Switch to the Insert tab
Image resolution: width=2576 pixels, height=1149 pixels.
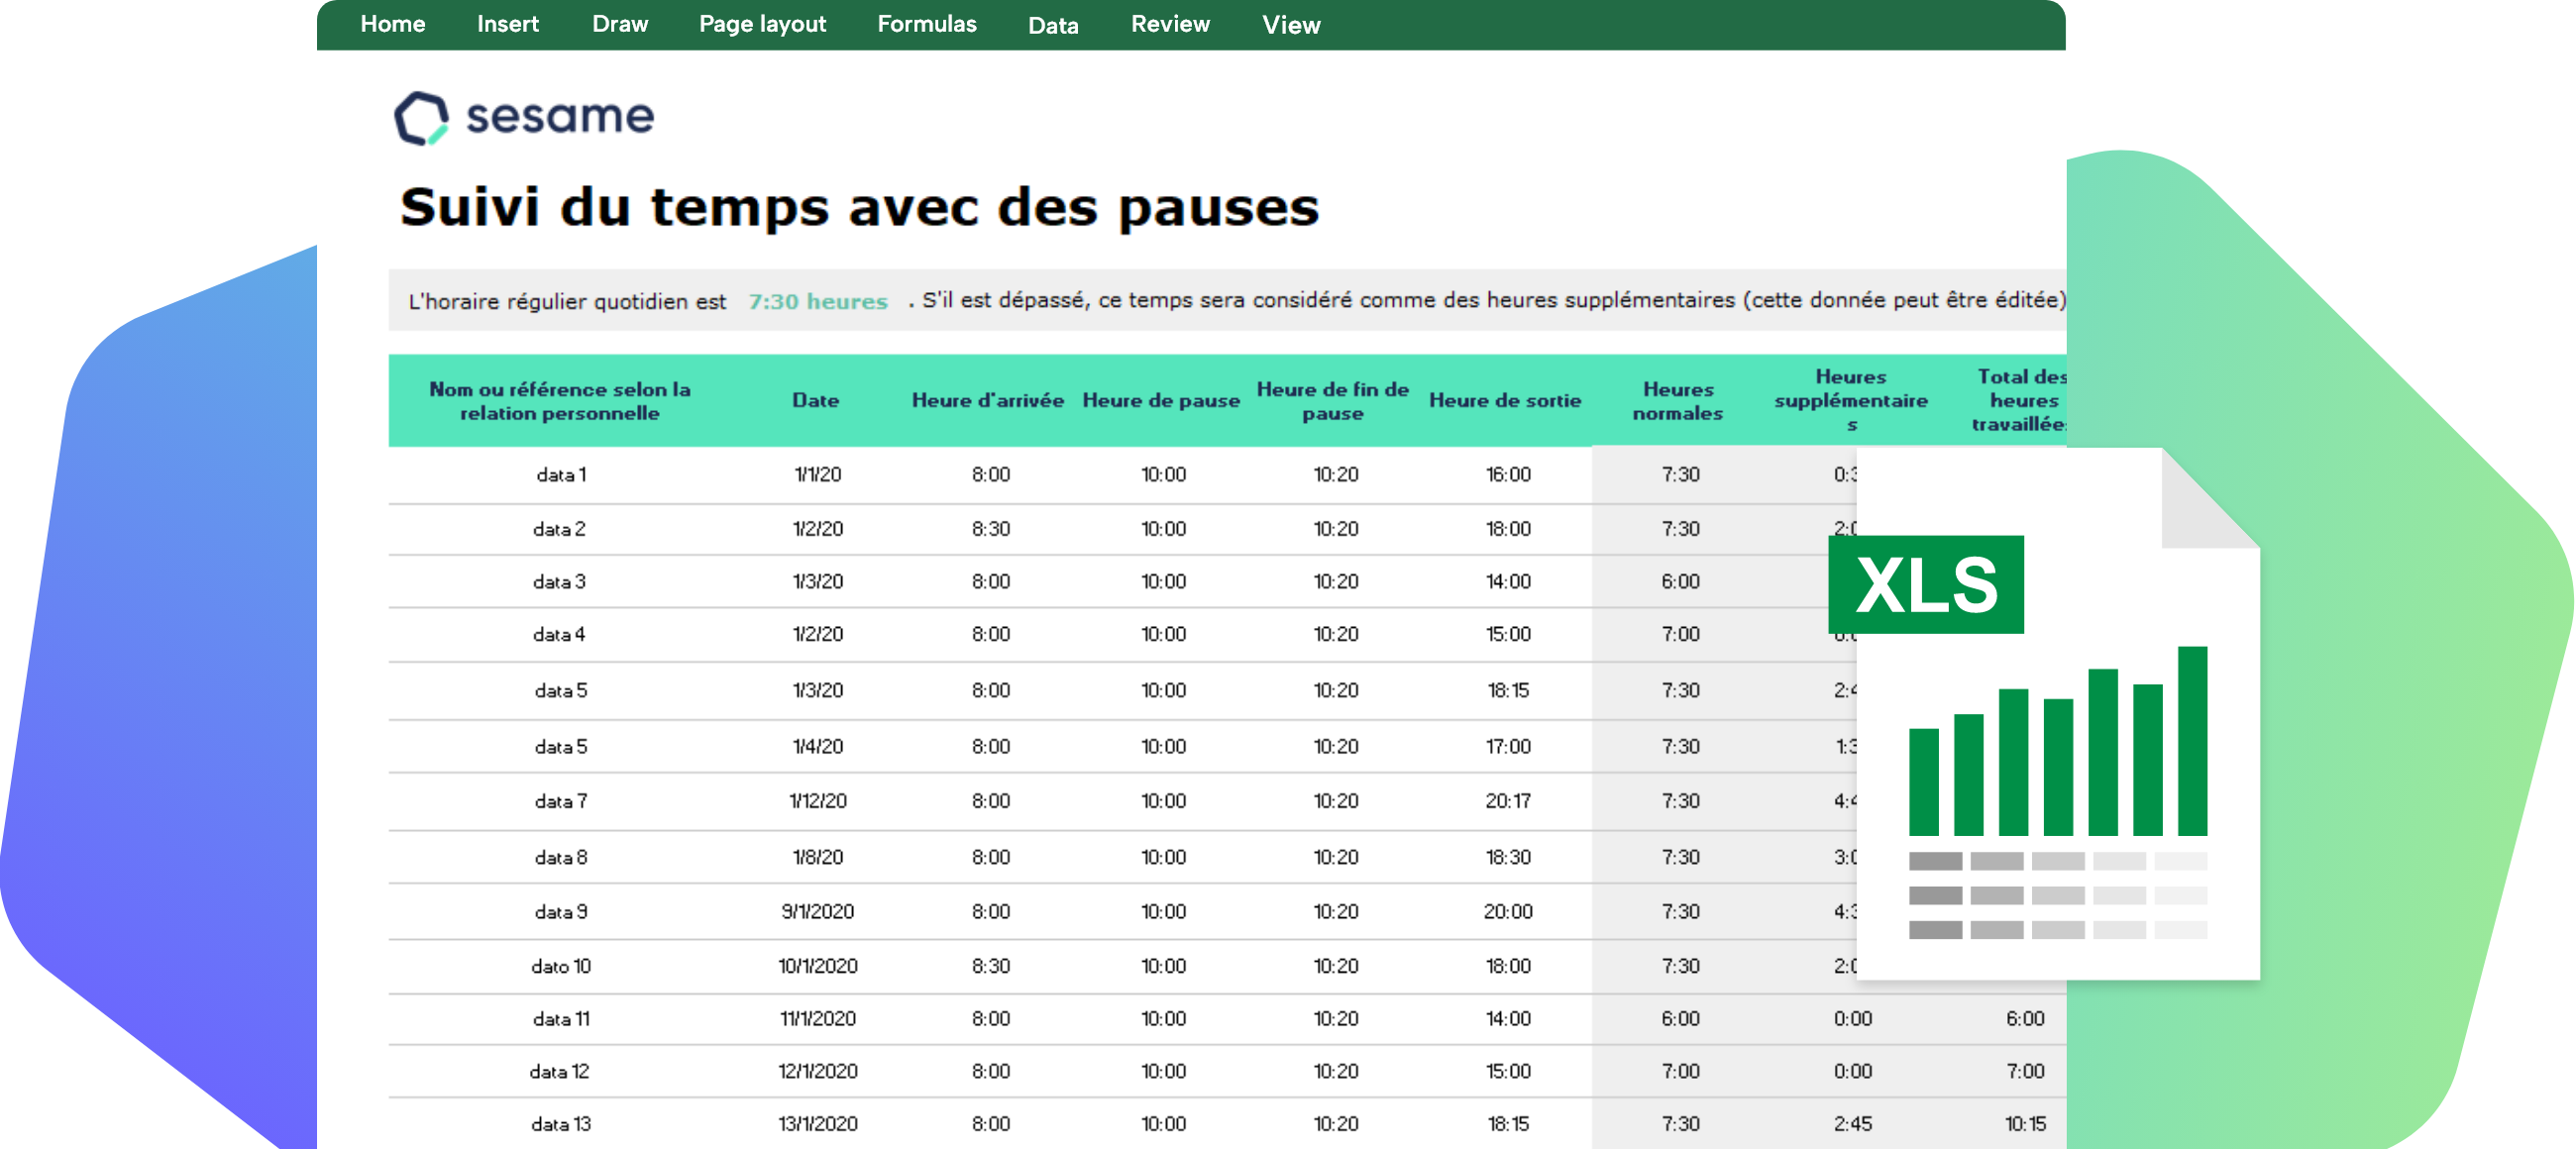[507, 24]
